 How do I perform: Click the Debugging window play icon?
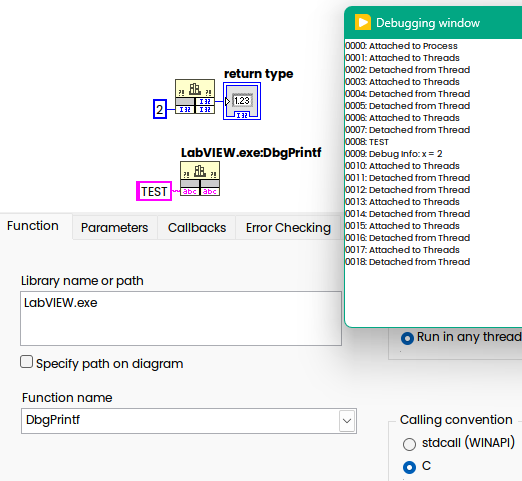point(363,23)
